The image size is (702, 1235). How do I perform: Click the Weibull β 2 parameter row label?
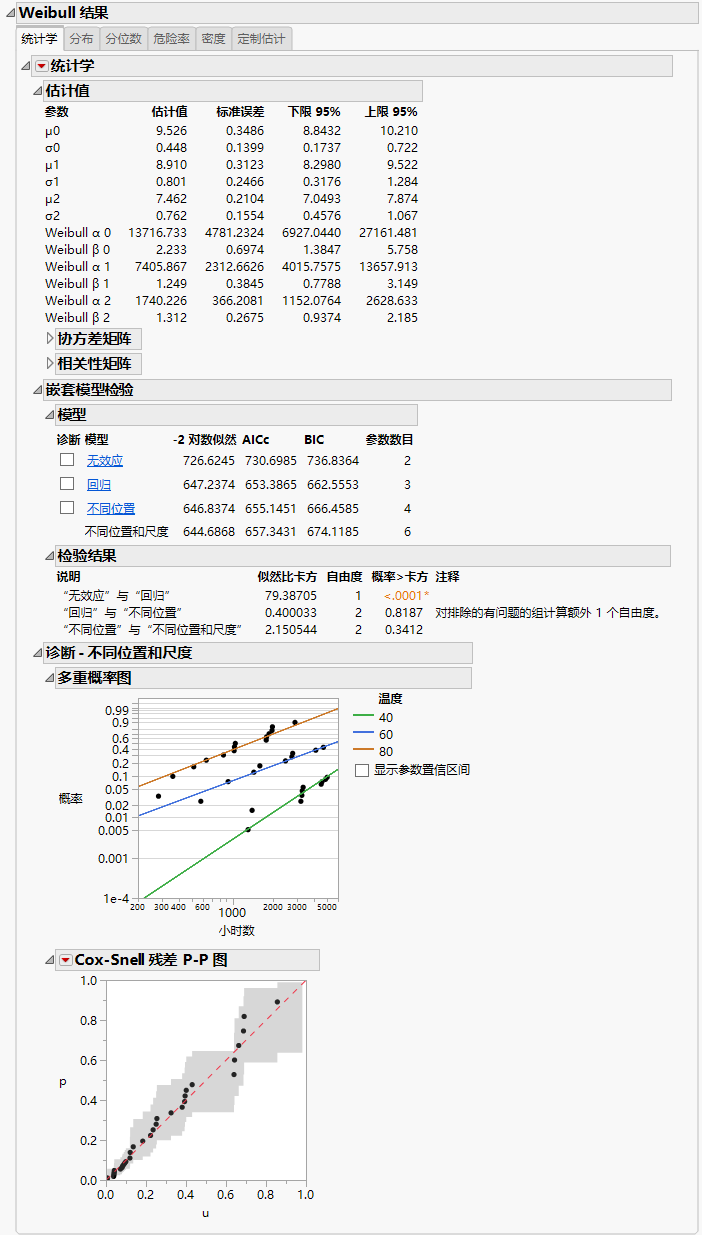tap(78, 318)
